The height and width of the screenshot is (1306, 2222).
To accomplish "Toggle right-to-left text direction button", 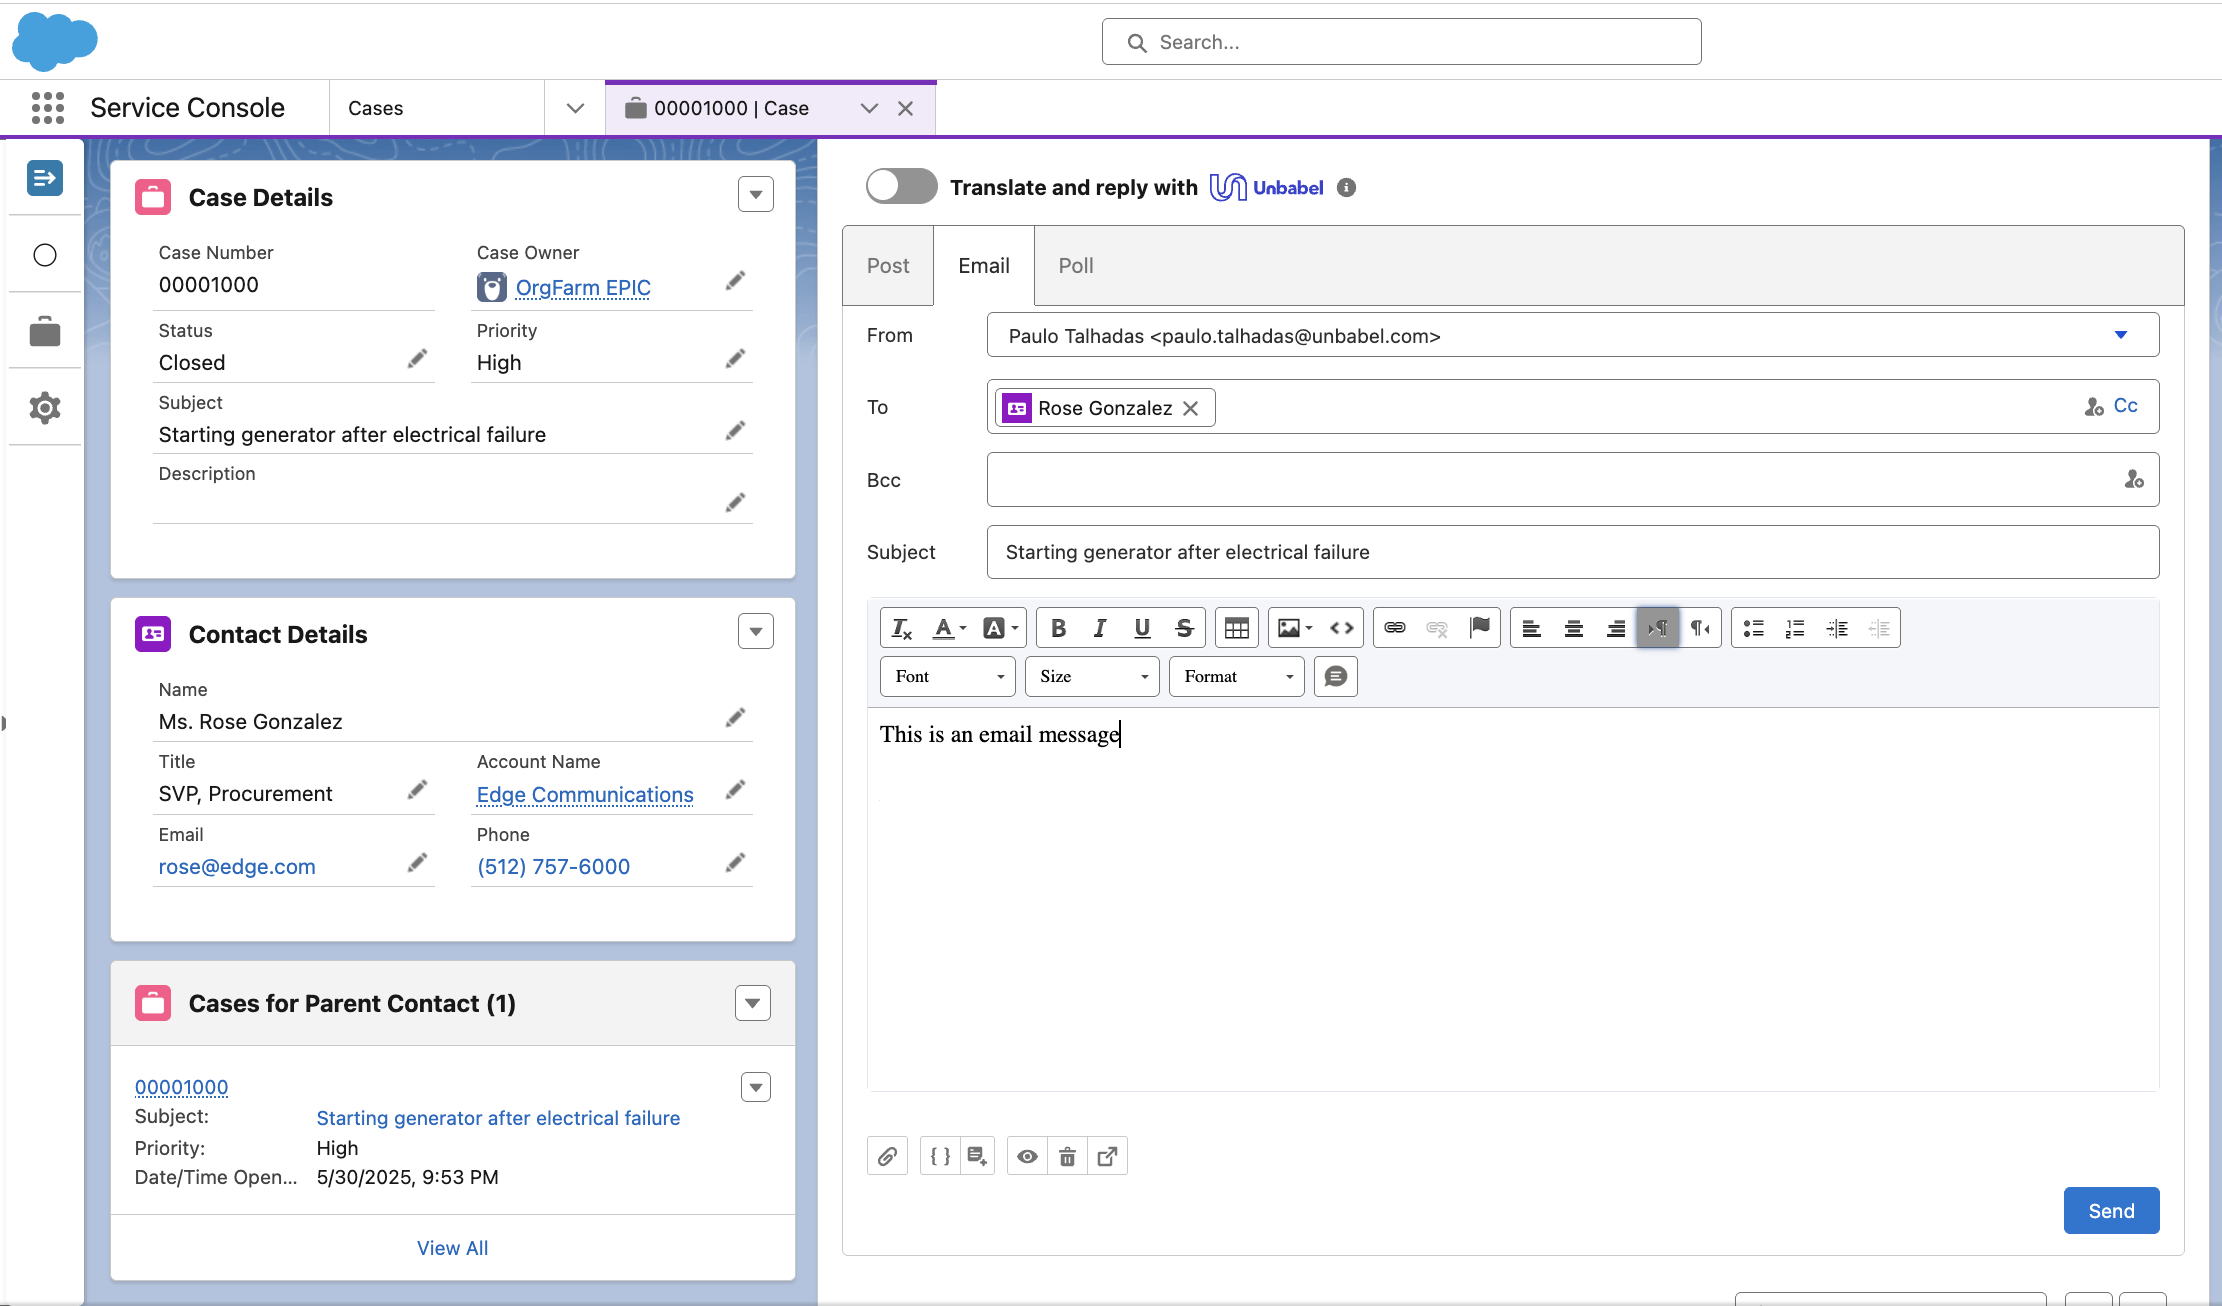I will [1700, 628].
